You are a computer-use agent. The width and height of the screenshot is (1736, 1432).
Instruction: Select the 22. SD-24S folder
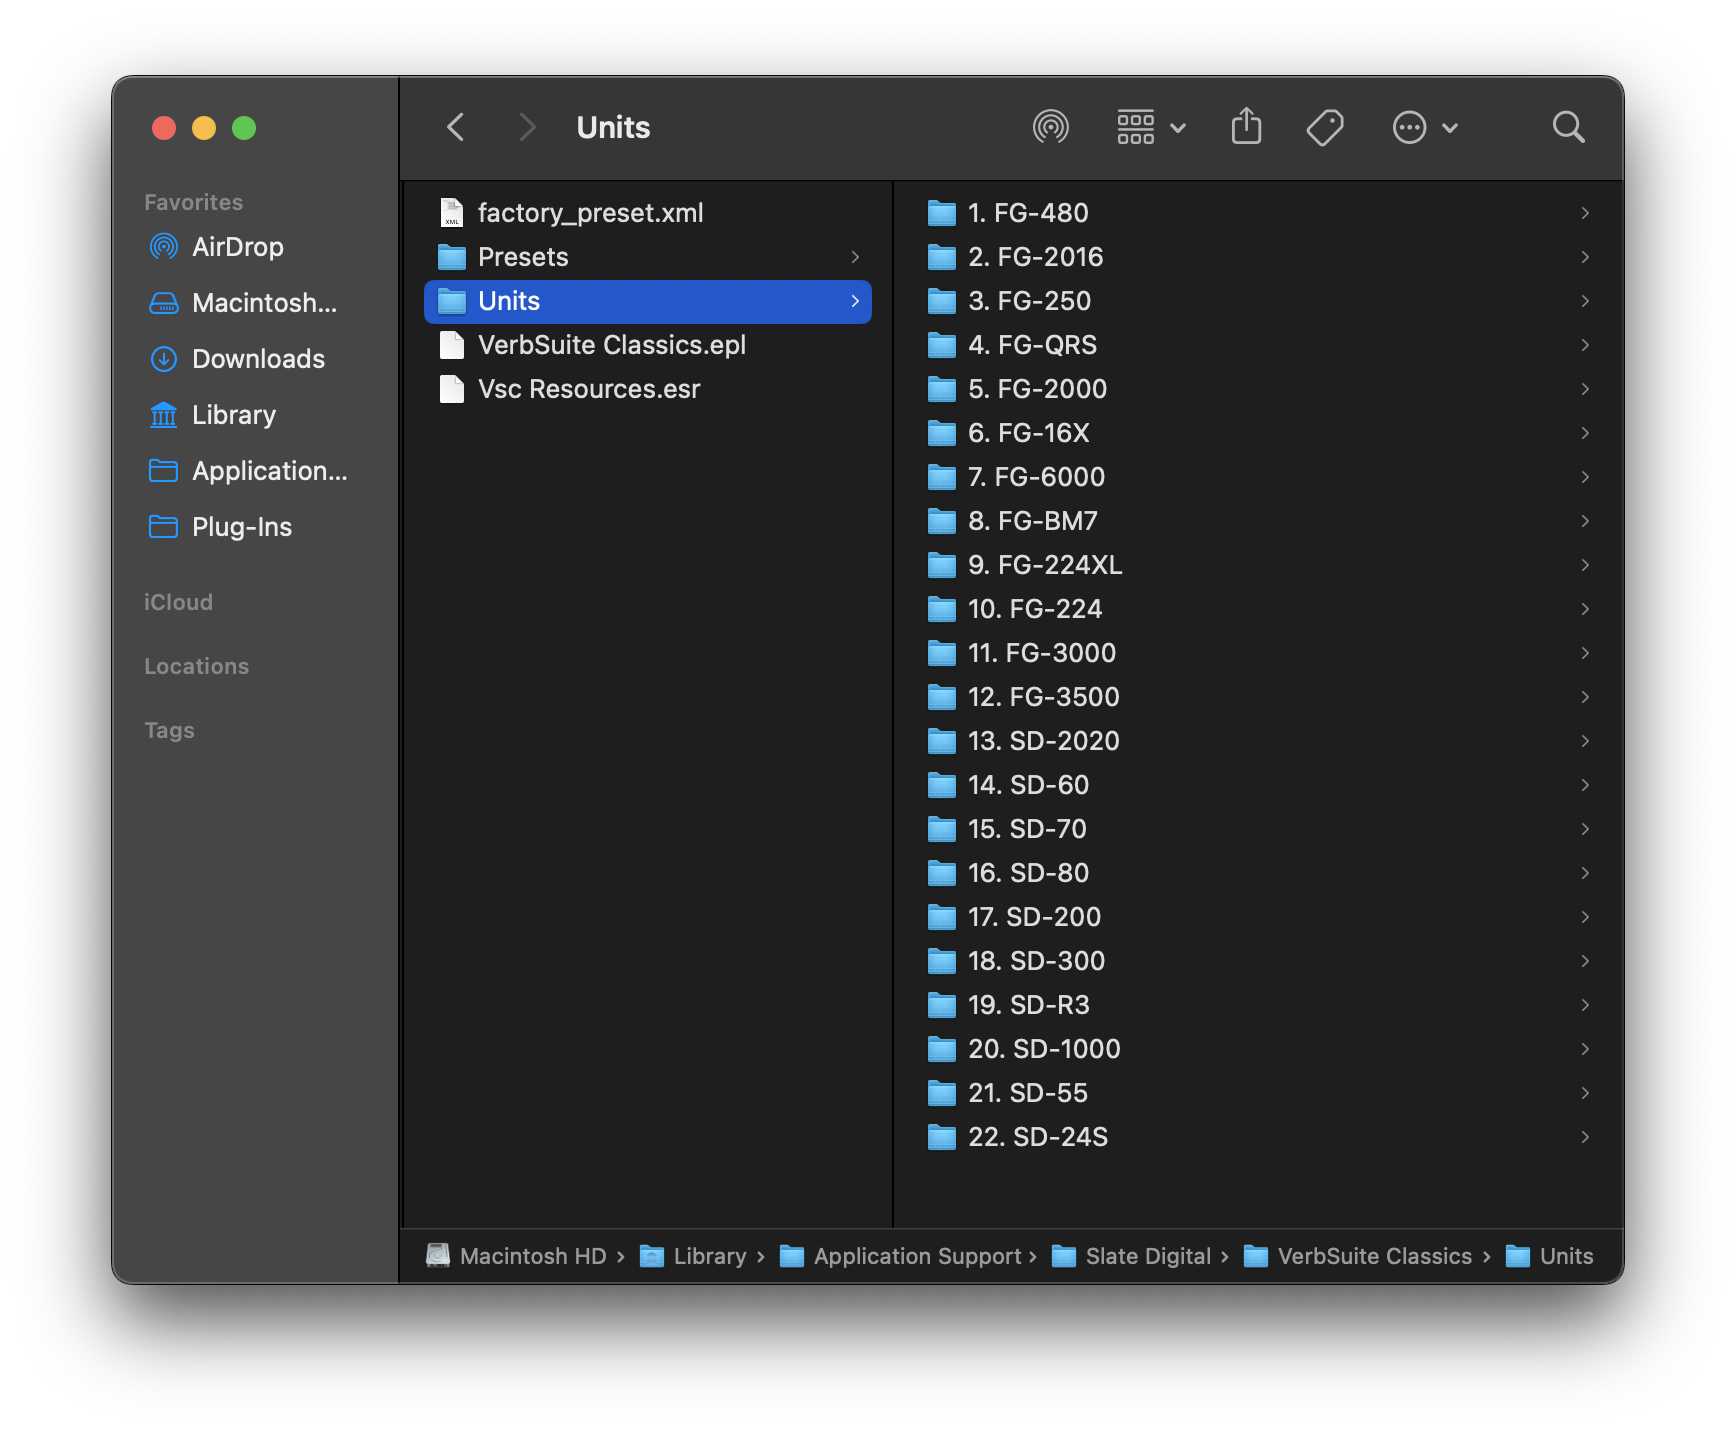click(x=1259, y=1137)
